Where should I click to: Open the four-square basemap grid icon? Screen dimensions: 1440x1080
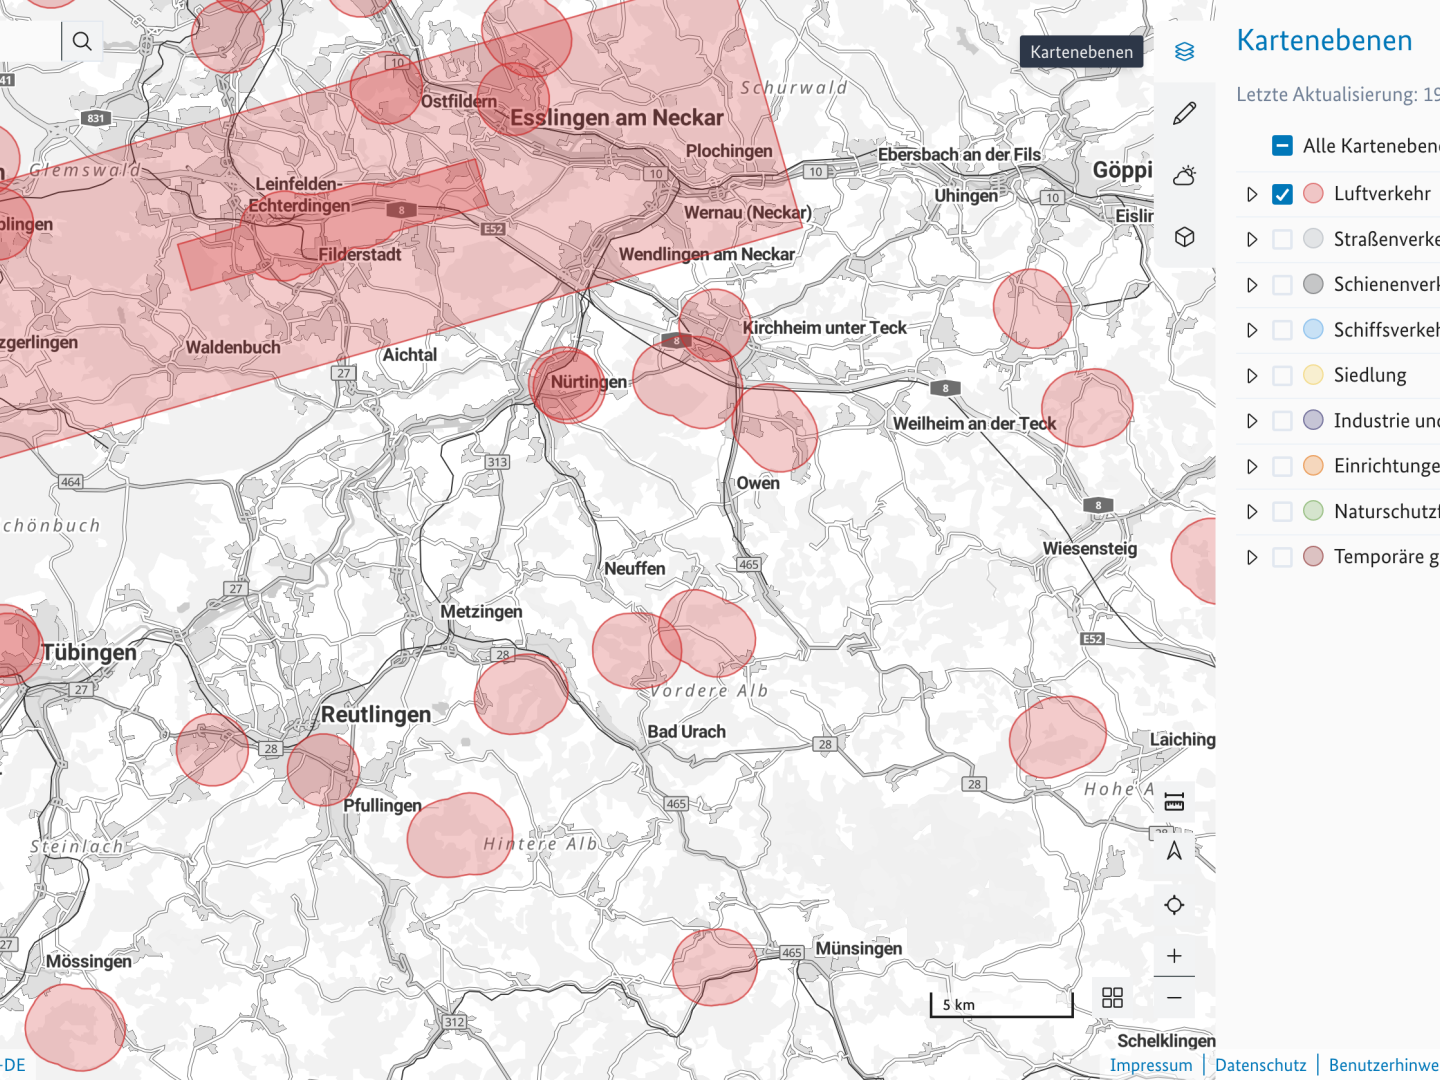tap(1112, 997)
